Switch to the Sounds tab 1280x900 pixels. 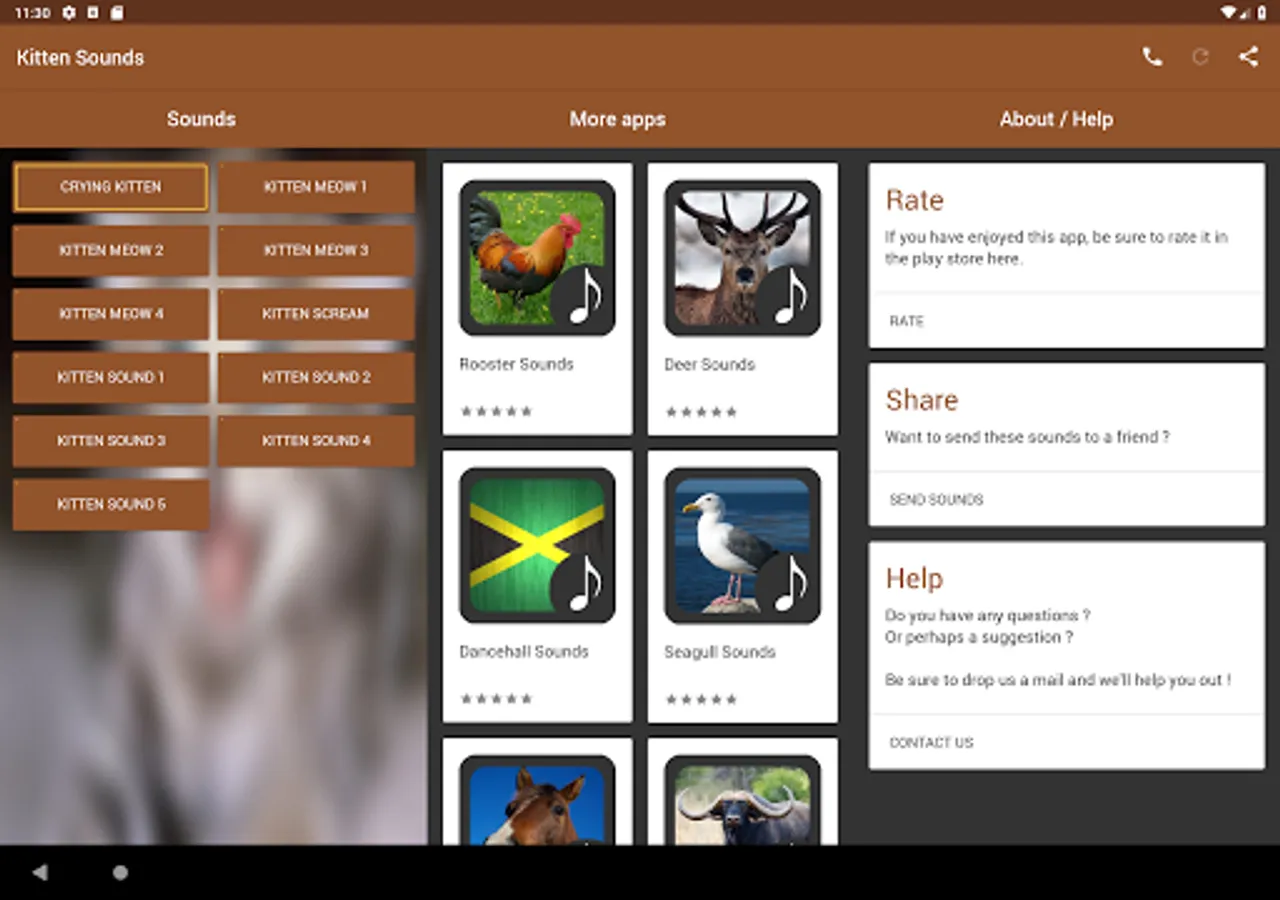coord(201,119)
